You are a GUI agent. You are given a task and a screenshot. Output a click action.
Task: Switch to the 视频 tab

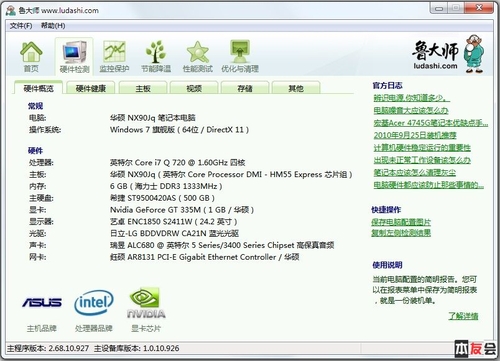coord(194,88)
